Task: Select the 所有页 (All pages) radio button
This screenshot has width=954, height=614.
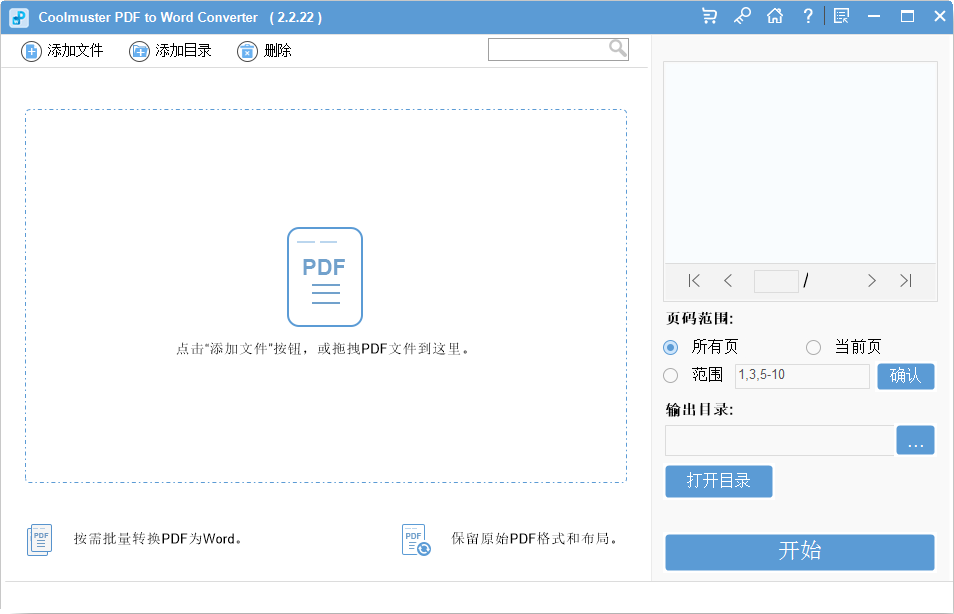Action: click(670, 347)
